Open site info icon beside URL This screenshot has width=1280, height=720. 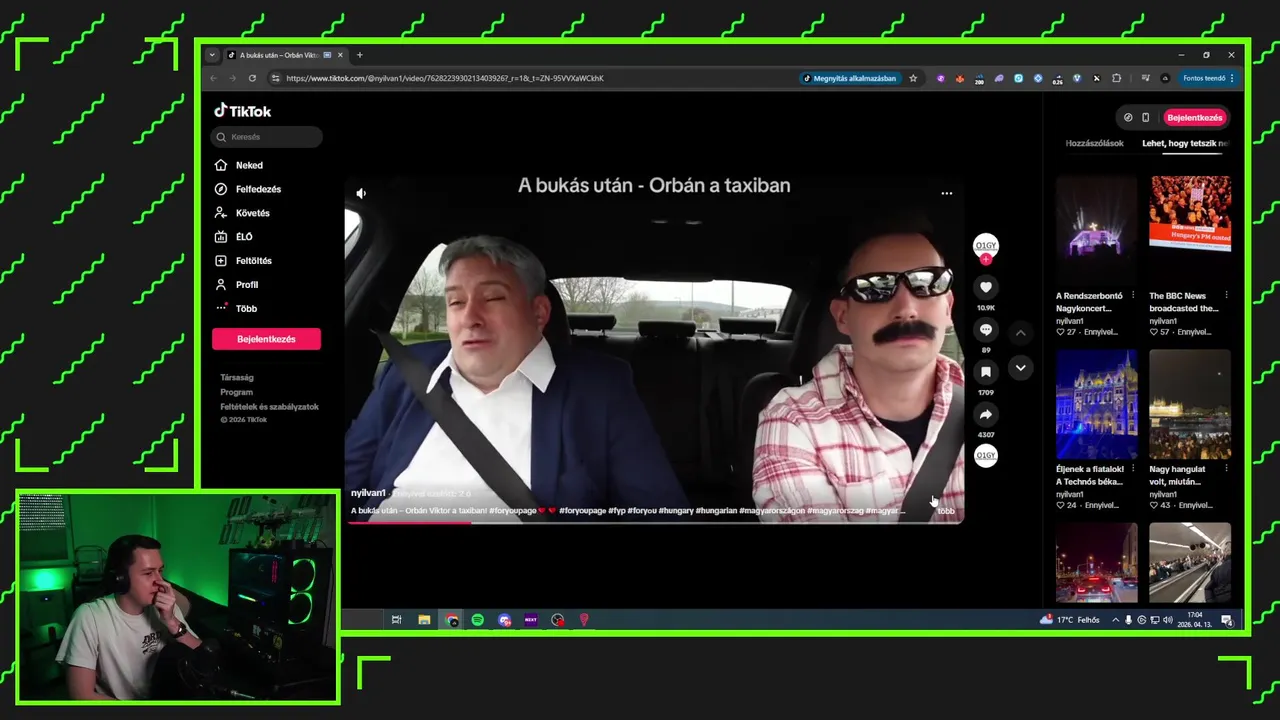tap(276, 78)
